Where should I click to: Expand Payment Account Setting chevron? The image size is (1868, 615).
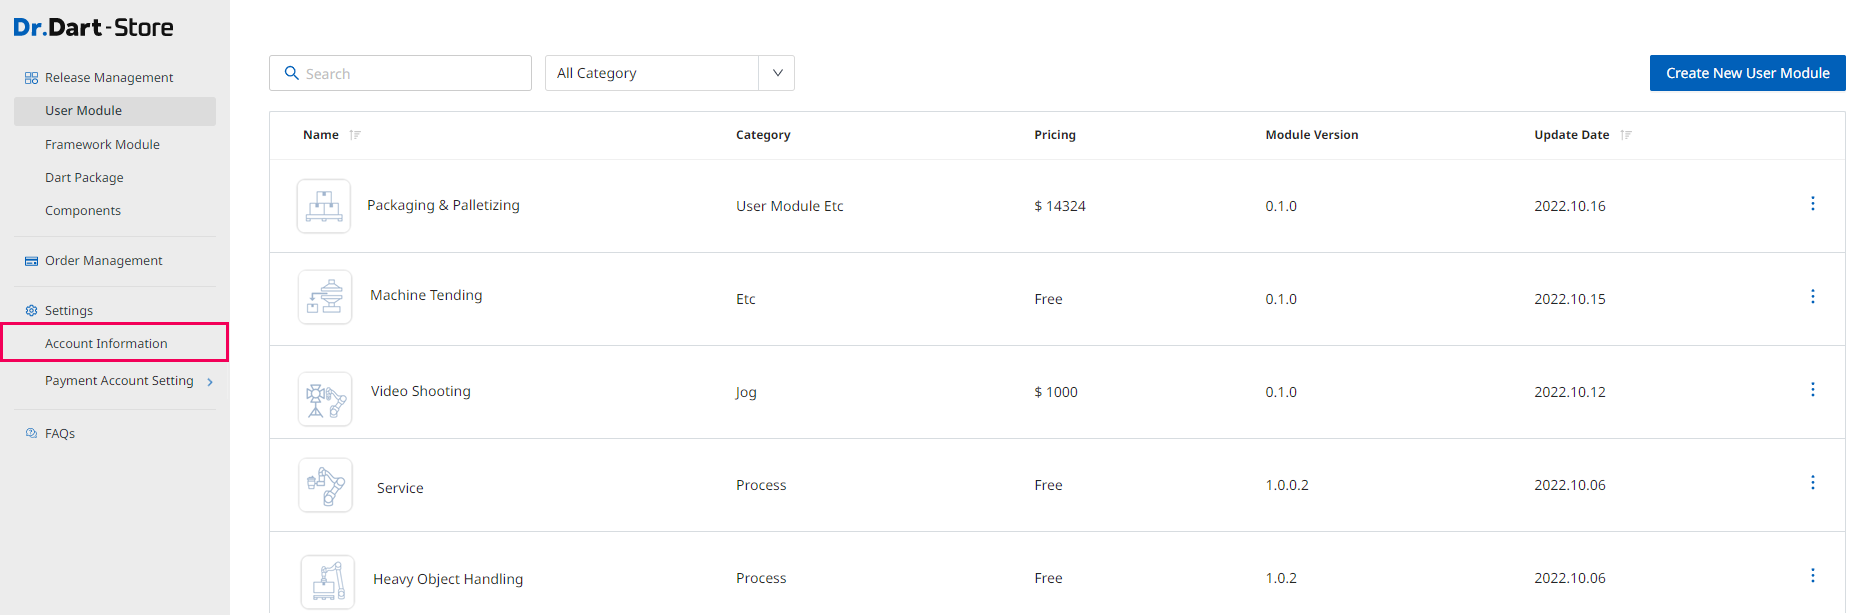210,382
